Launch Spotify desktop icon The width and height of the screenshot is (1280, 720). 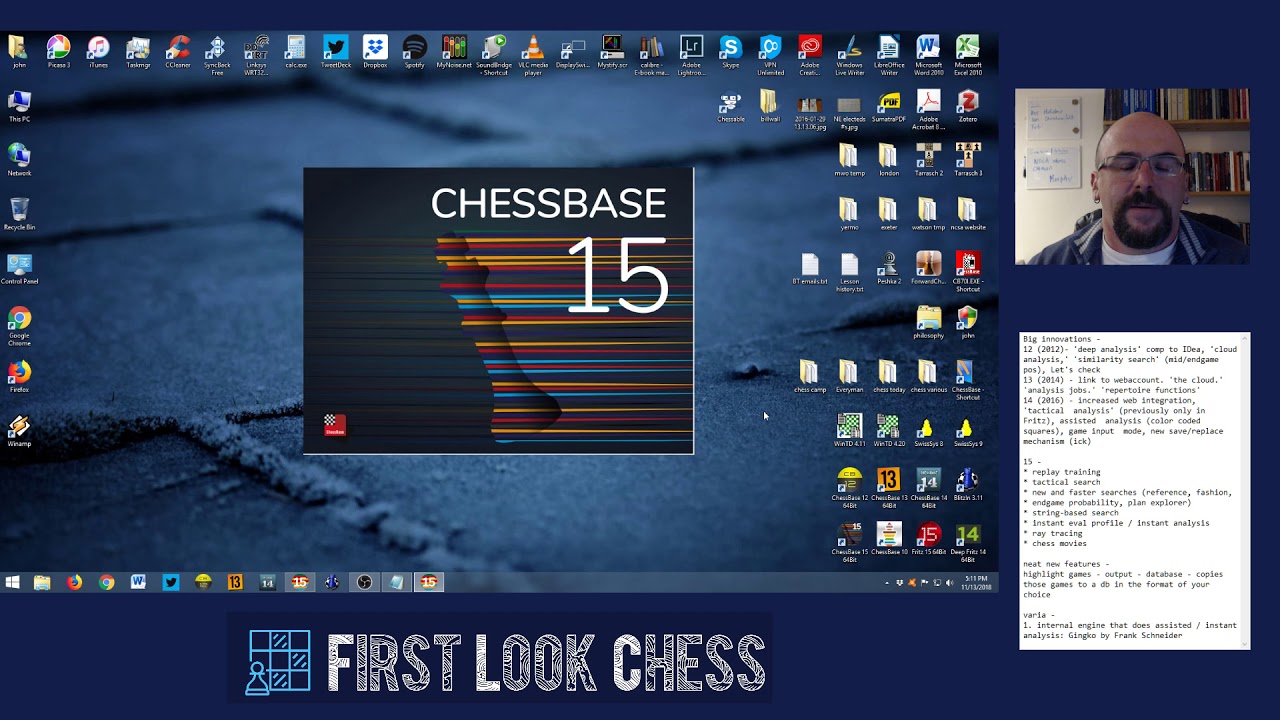(x=414, y=52)
